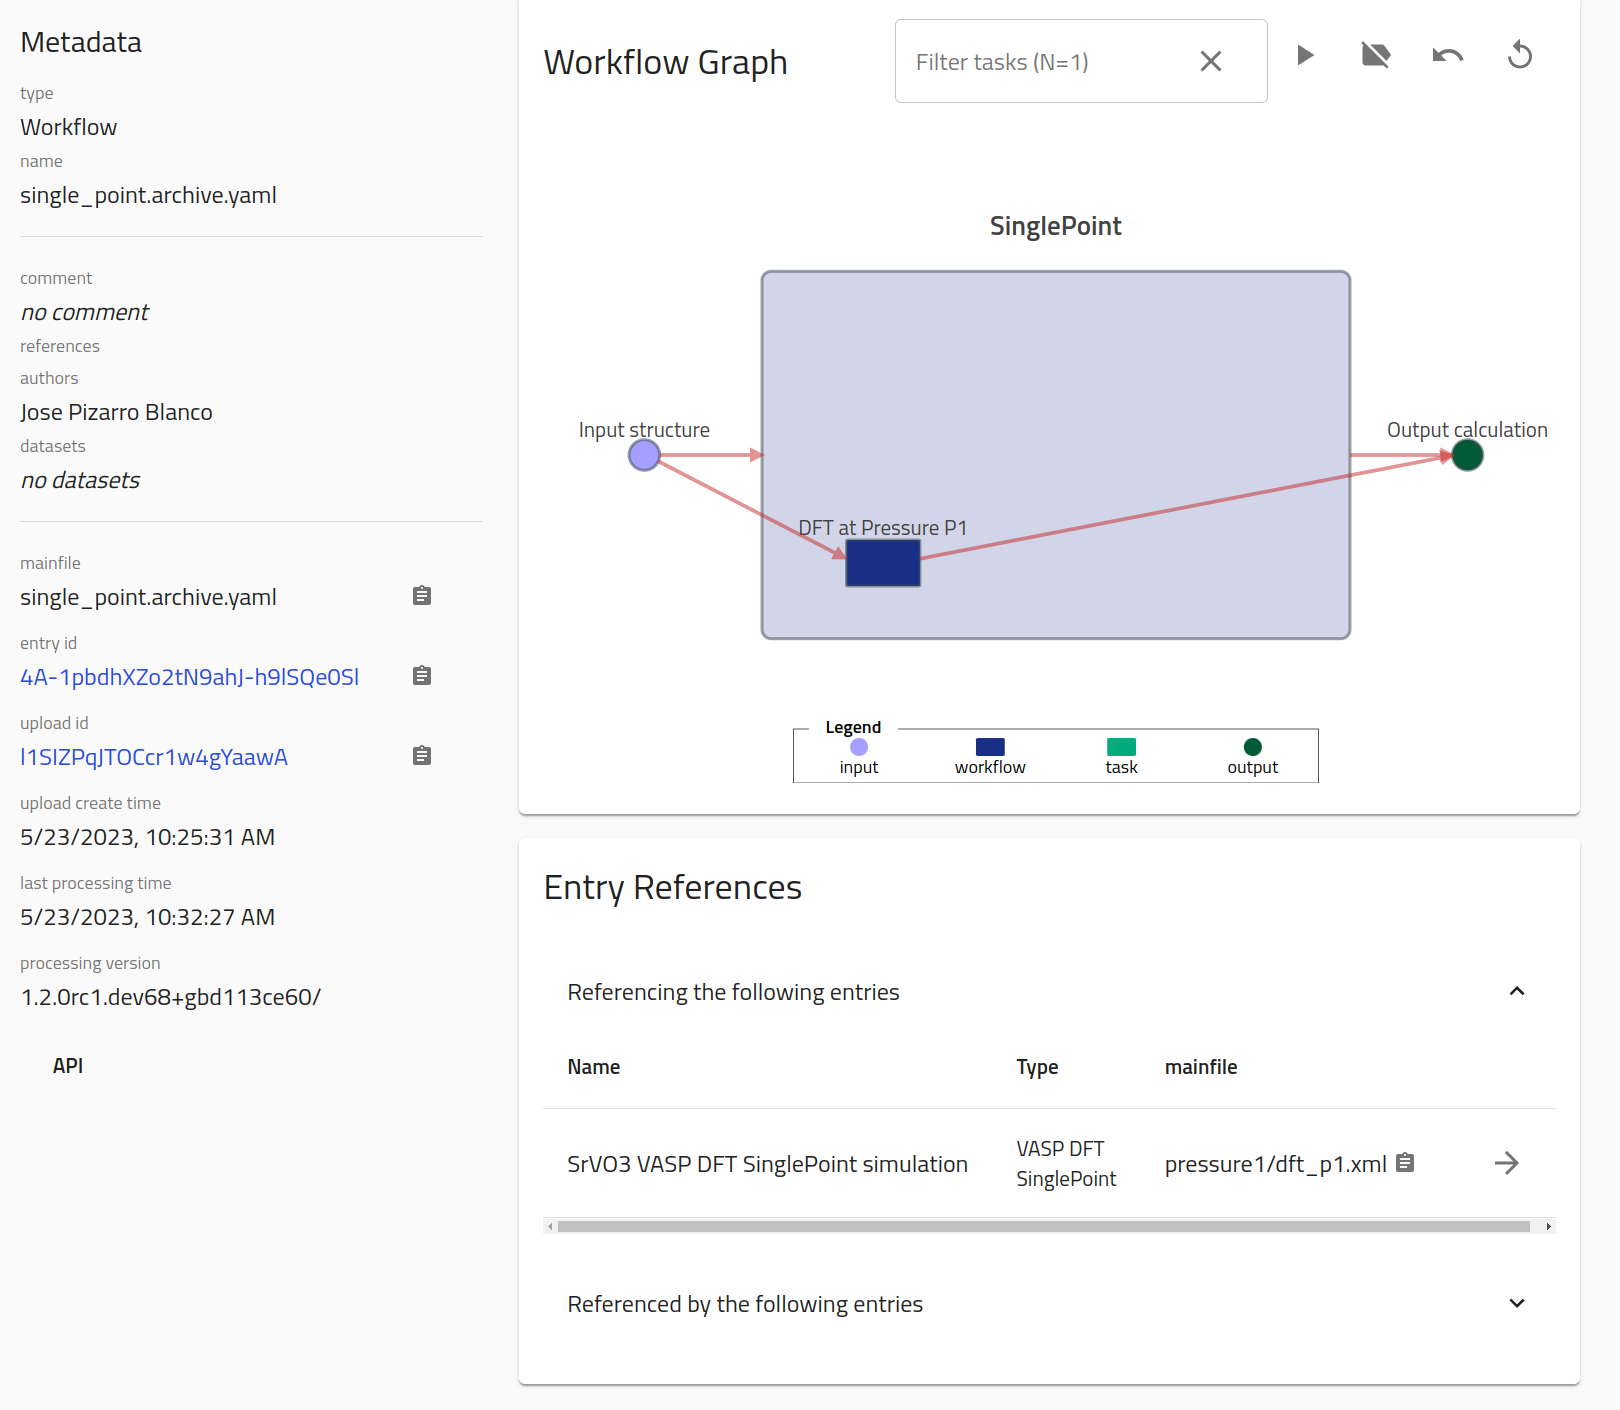The width and height of the screenshot is (1620, 1410).
Task: Click the input legend swatch
Action: (x=859, y=747)
